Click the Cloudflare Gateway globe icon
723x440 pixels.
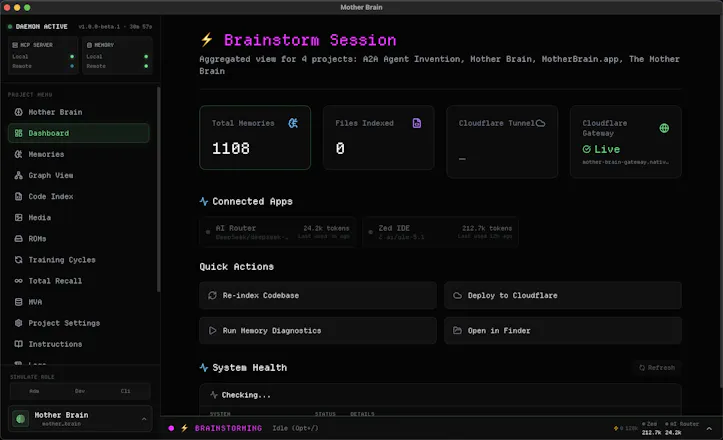[664, 128]
